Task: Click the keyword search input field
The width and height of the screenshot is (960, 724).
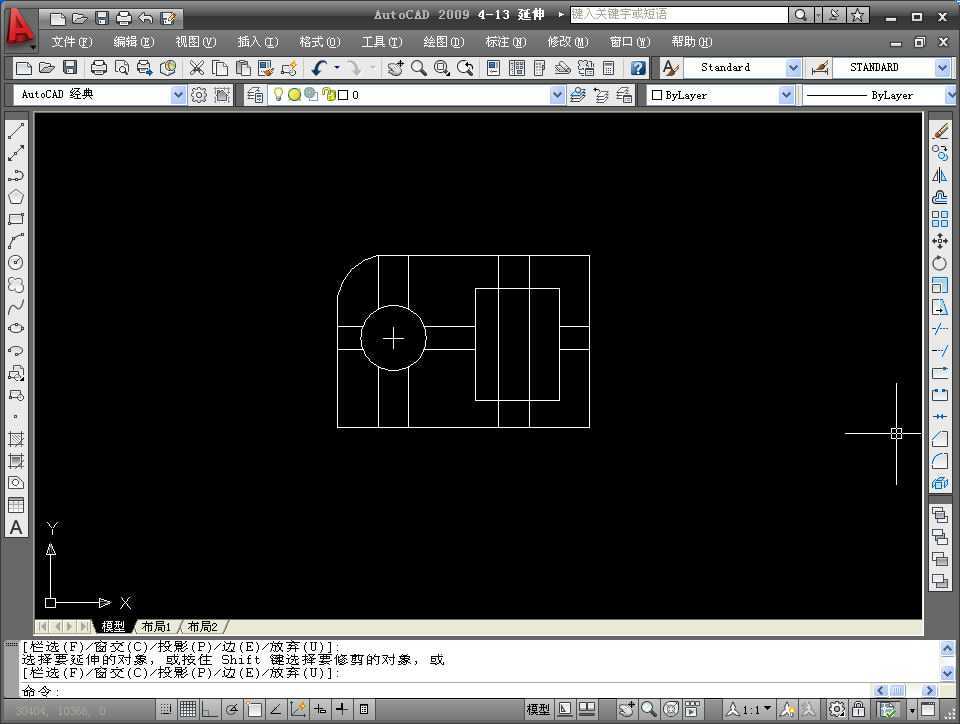Action: (x=679, y=15)
